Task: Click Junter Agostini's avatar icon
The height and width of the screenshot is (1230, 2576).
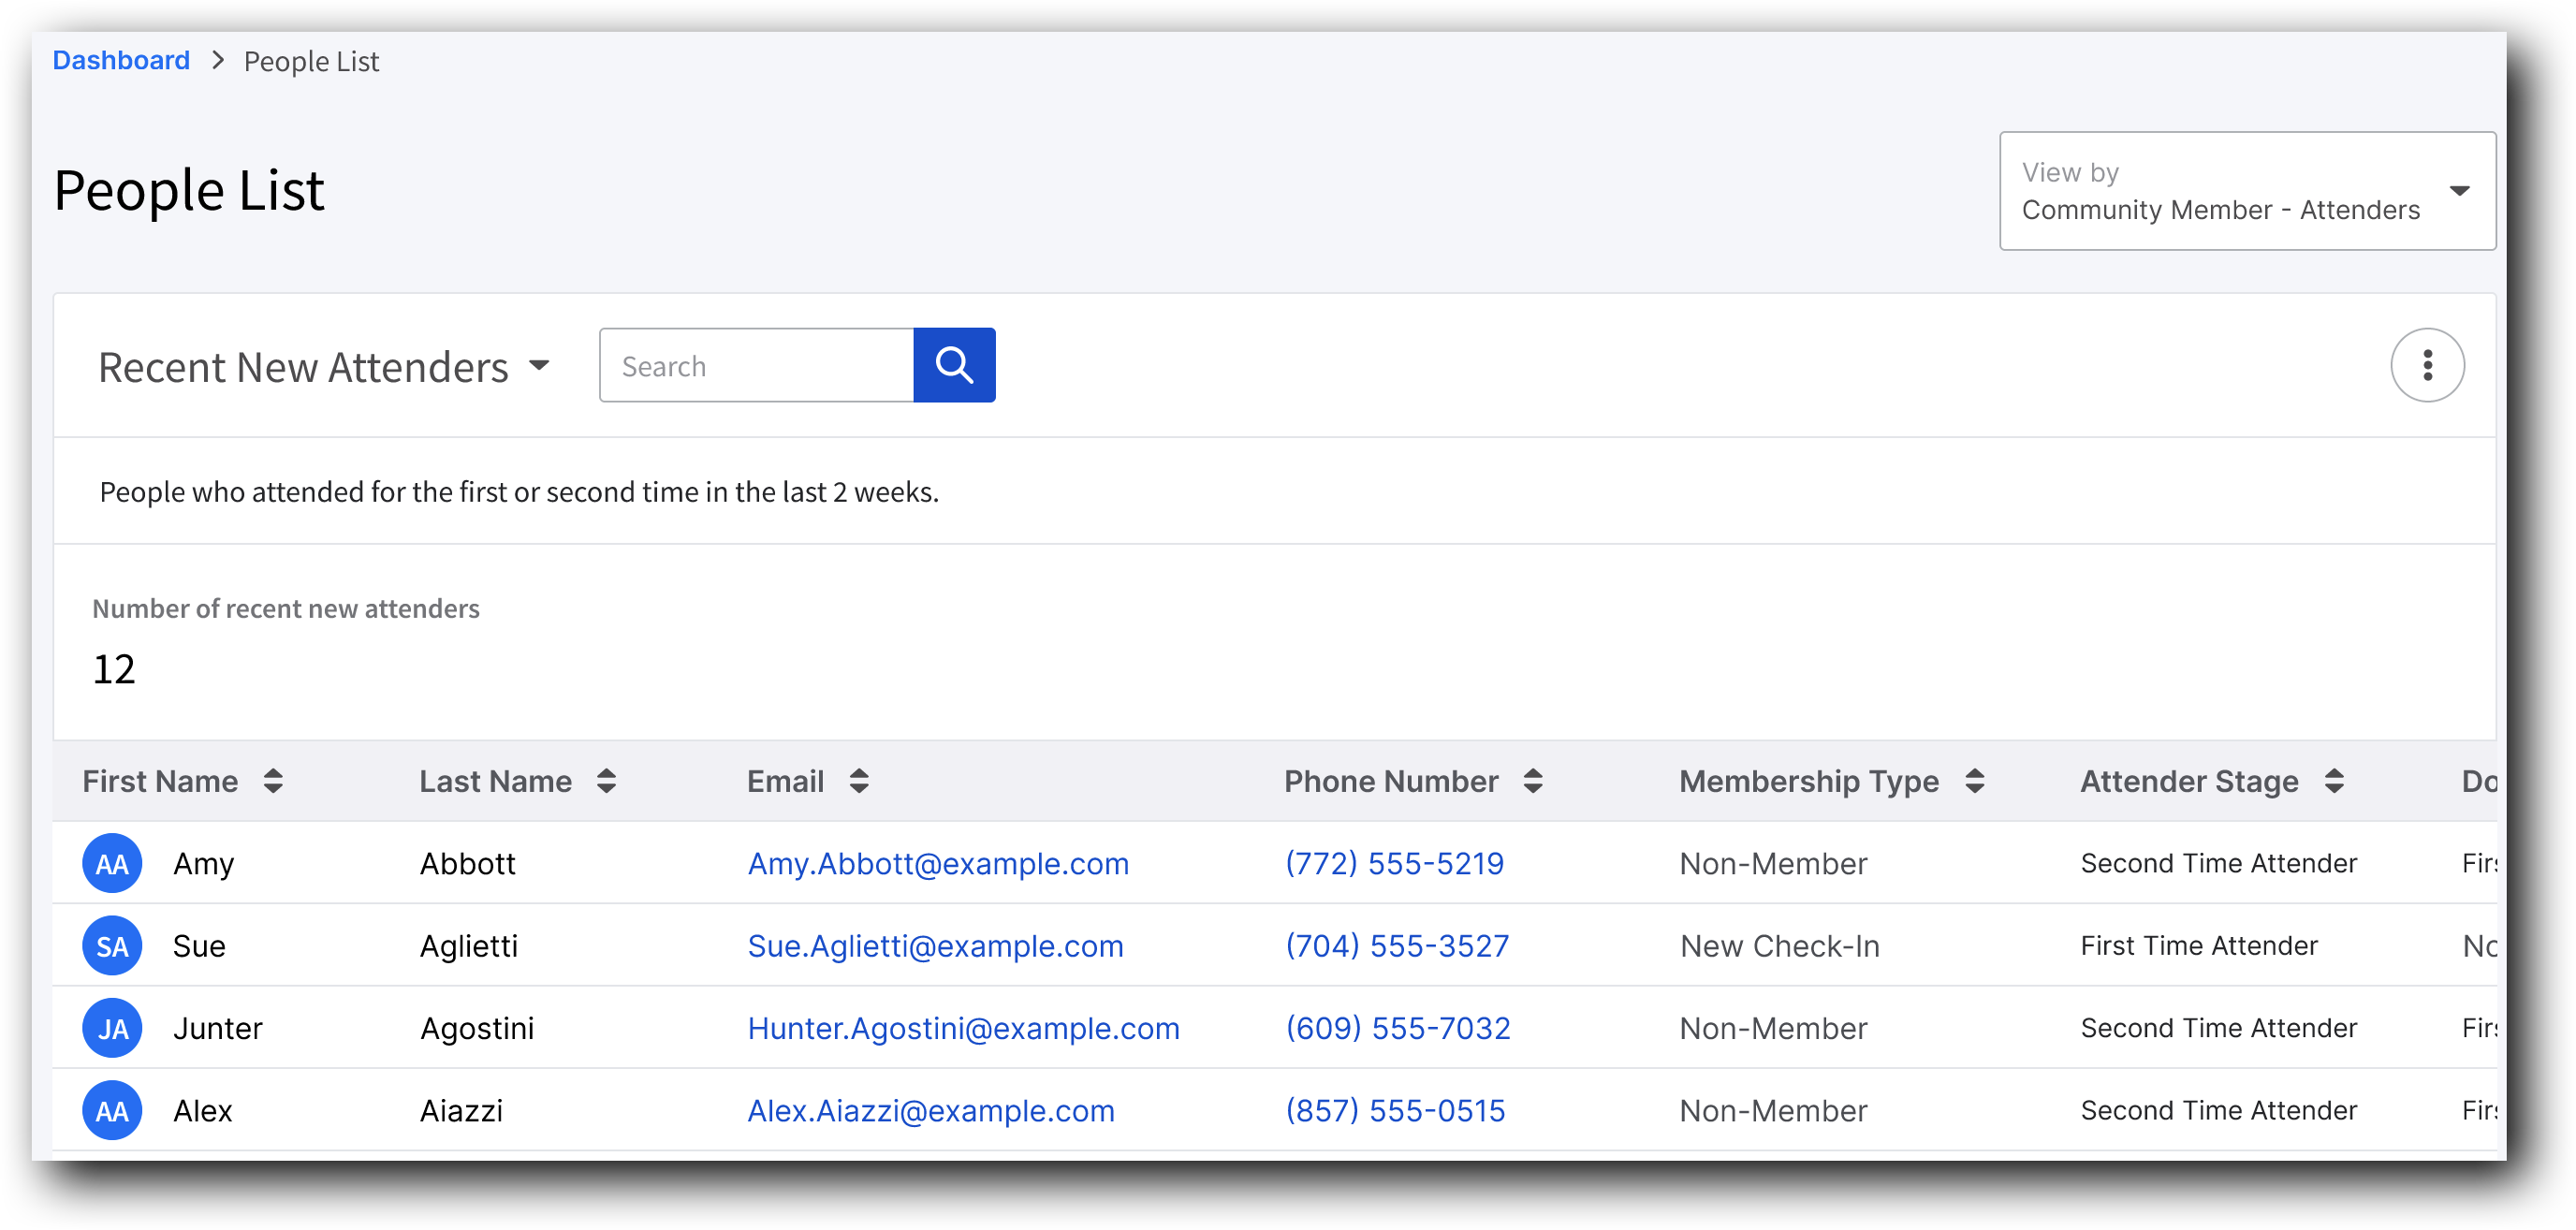Action: click(x=112, y=1027)
